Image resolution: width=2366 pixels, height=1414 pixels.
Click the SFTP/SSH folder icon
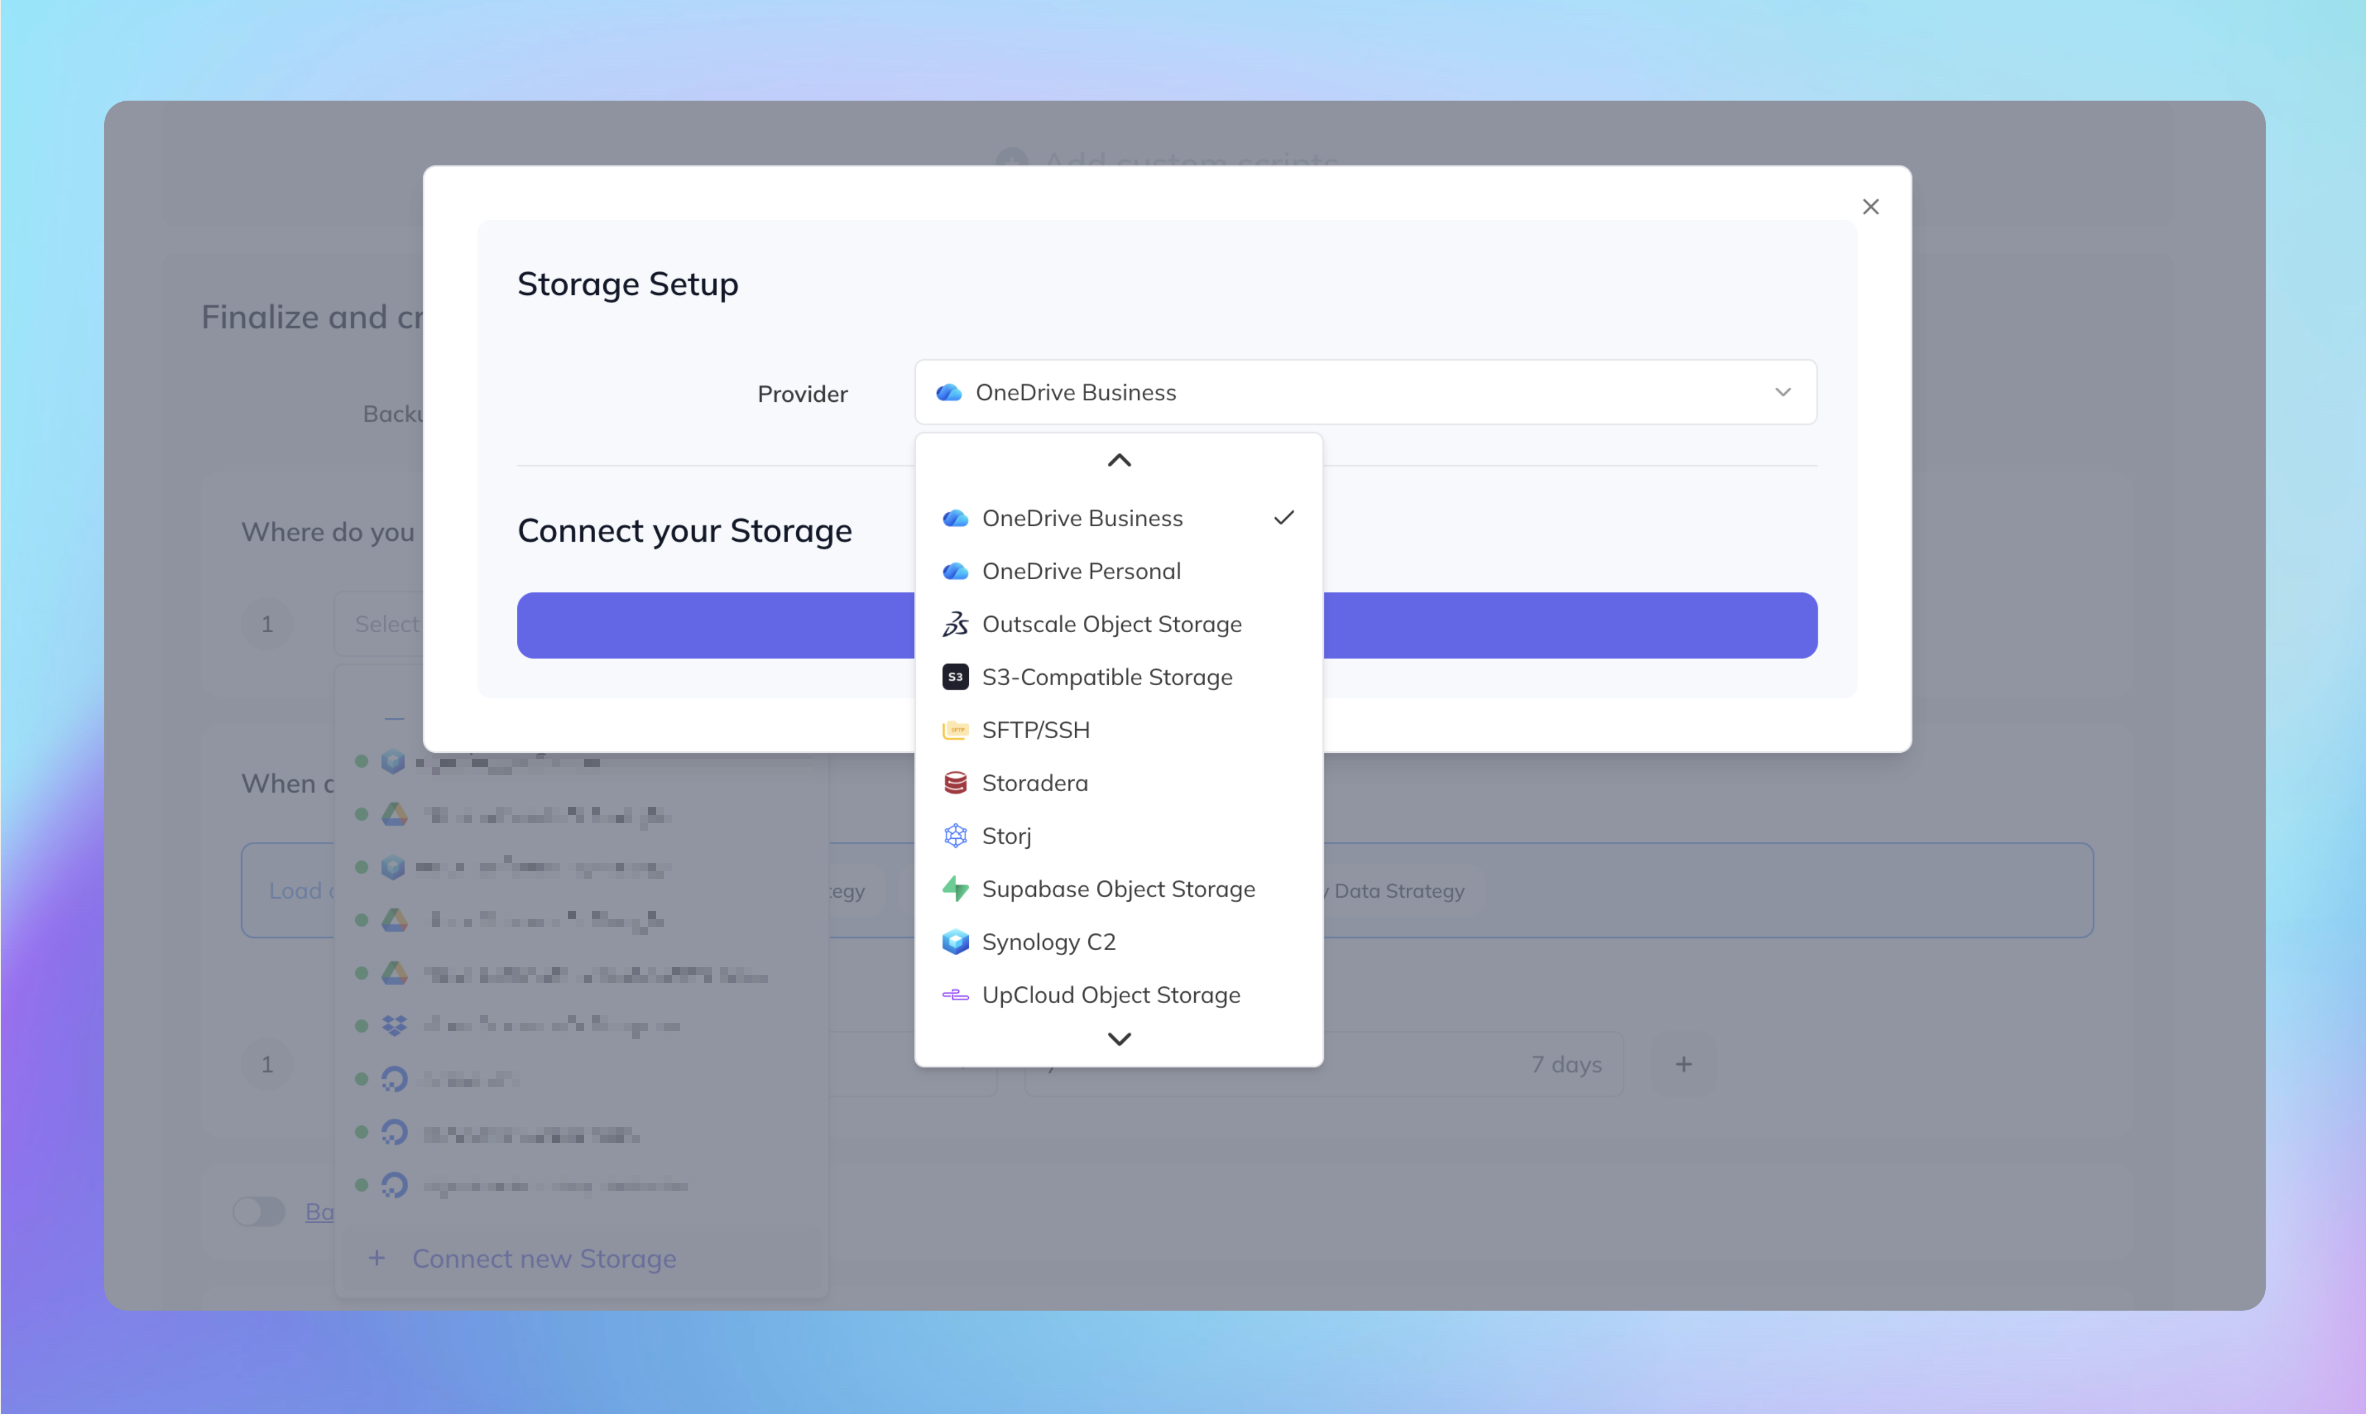pos(955,730)
